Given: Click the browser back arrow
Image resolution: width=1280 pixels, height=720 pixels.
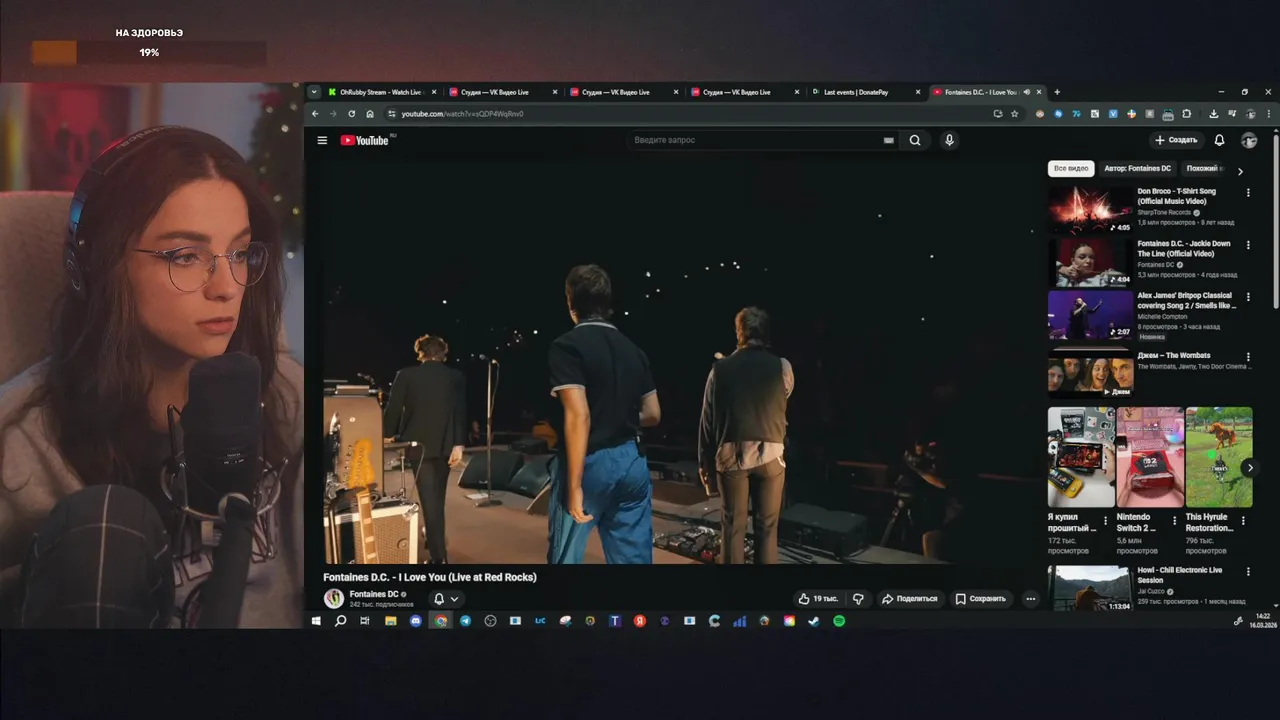Looking at the screenshot, I should click(316, 114).
